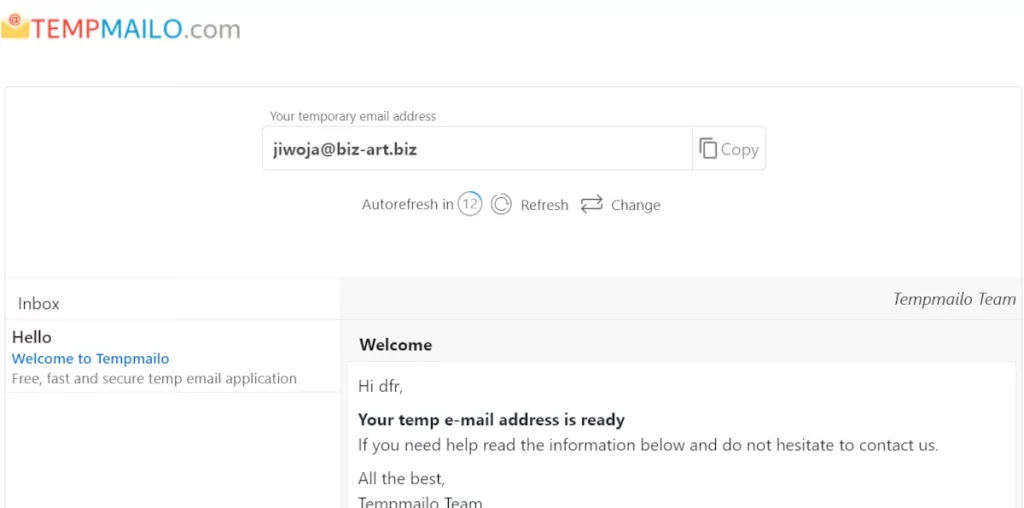This screenshot has width=1024, height=508.
Task: Change the temporary email address
Action: click(x=635, y=205)
